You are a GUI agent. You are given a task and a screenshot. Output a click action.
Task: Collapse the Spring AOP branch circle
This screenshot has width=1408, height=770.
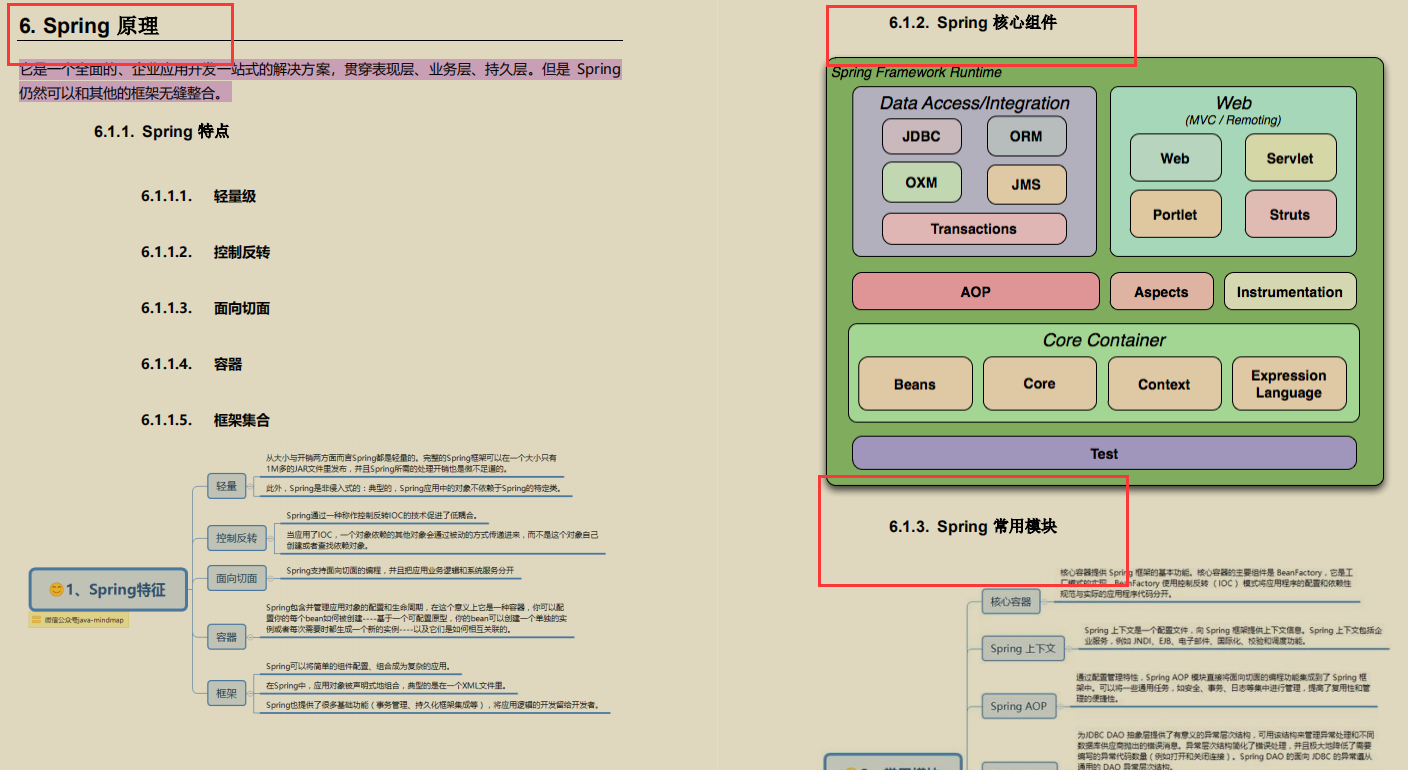pyautogui.click(x=1059, y=706)
